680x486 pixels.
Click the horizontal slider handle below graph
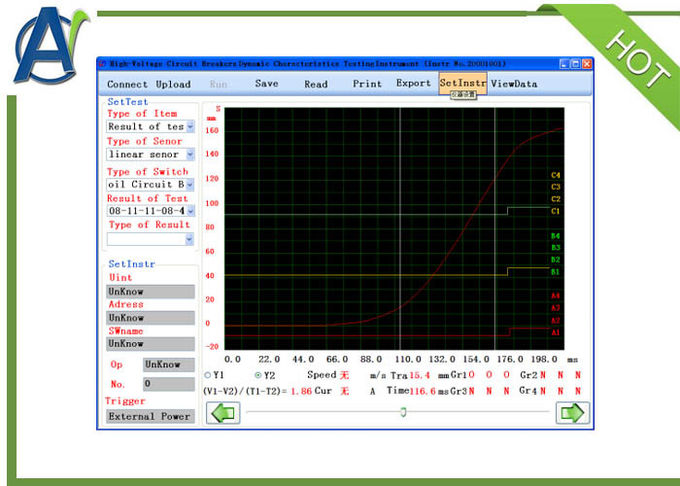click(x=402, y=412)
